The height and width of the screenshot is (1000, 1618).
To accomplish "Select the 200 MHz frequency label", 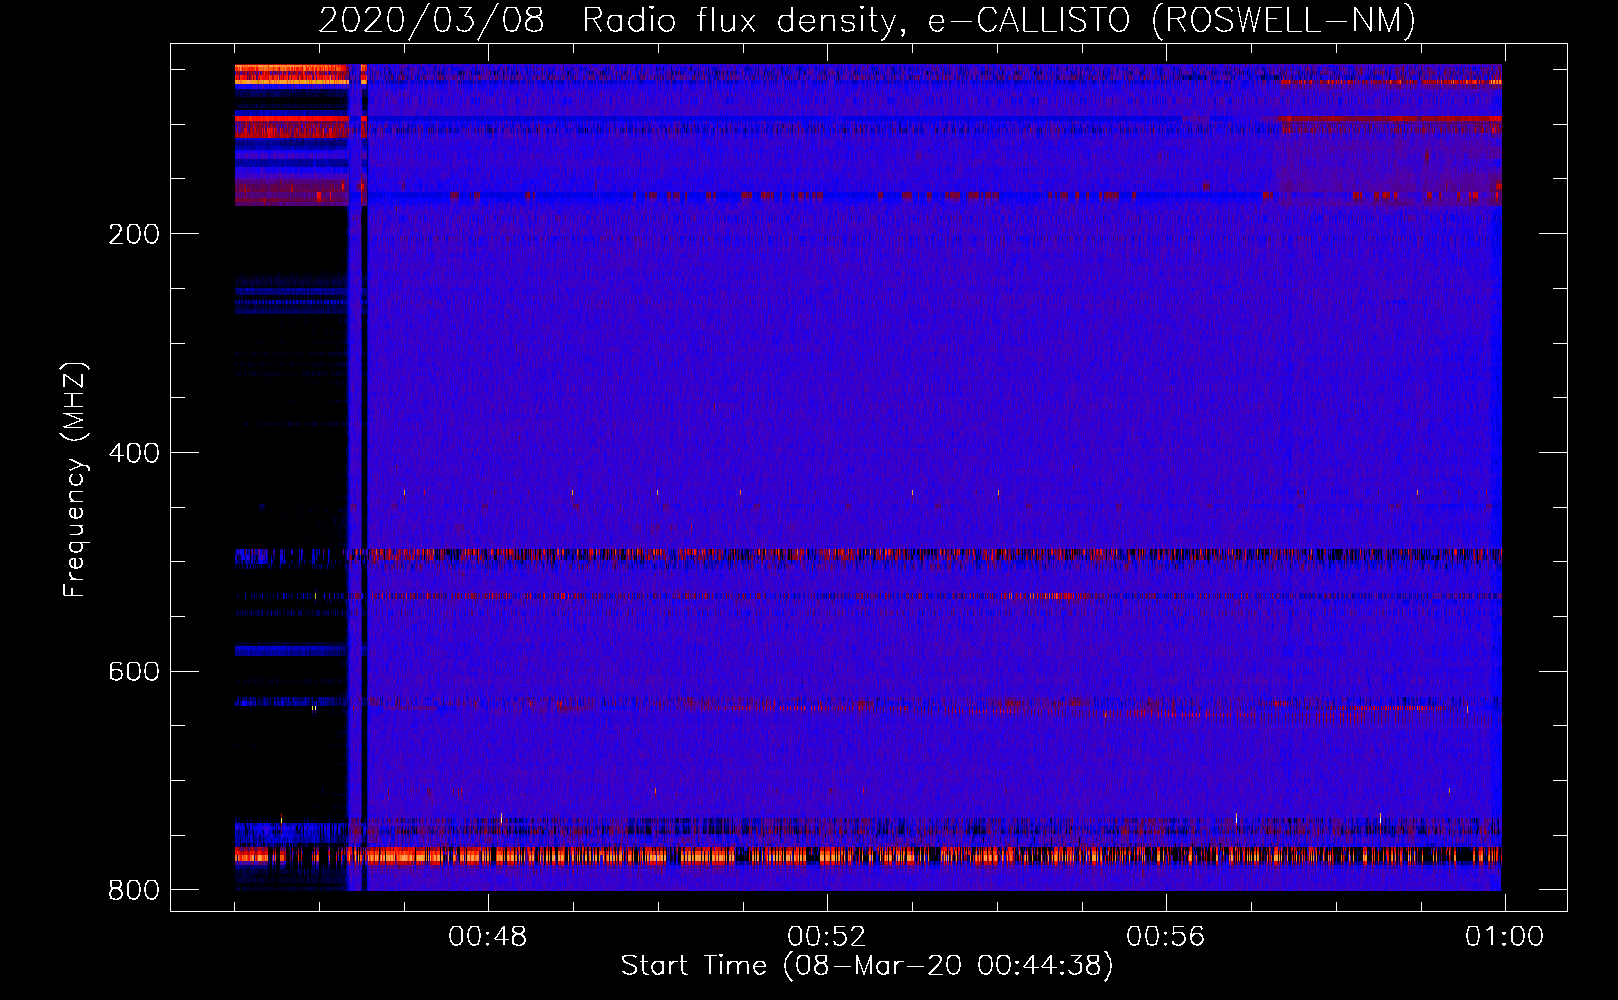I will (134, 234).
